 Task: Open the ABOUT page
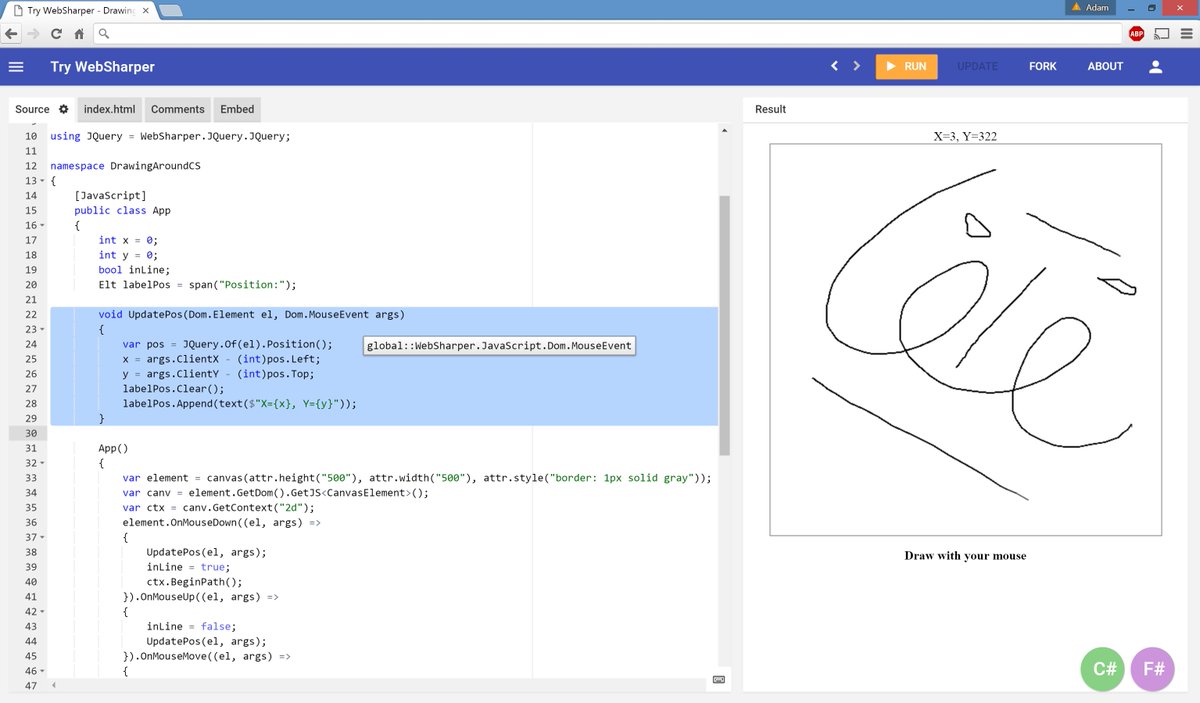click(1105, 67)
